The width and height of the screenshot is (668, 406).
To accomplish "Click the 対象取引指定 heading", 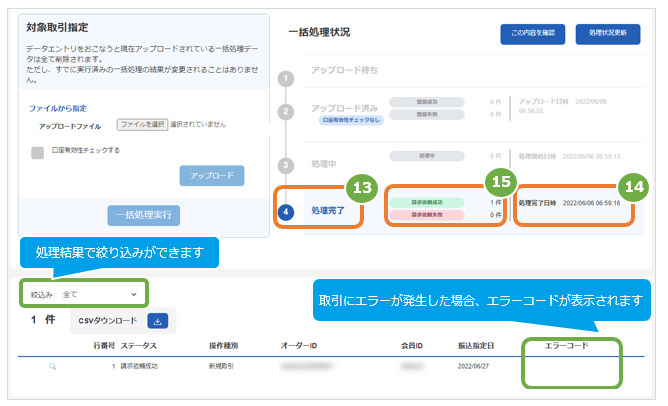I will point(57,28).
